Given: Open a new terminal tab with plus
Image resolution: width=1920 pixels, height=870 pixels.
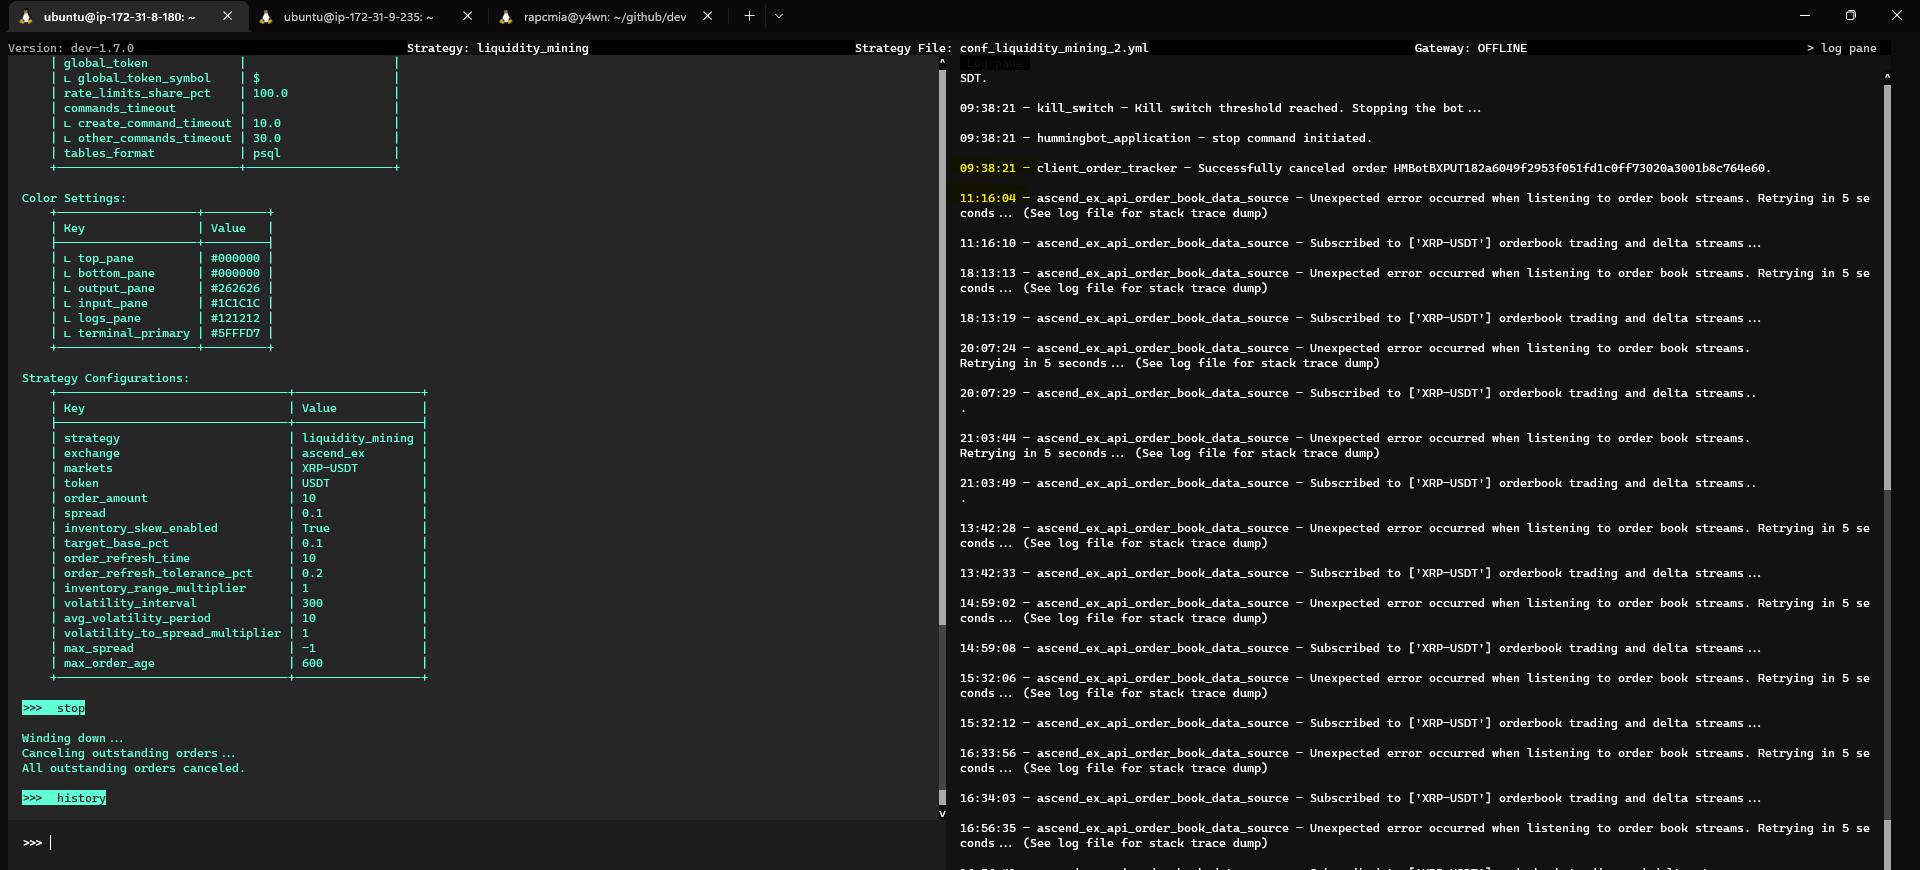Looking at the screenshot, I should (749, 16).
